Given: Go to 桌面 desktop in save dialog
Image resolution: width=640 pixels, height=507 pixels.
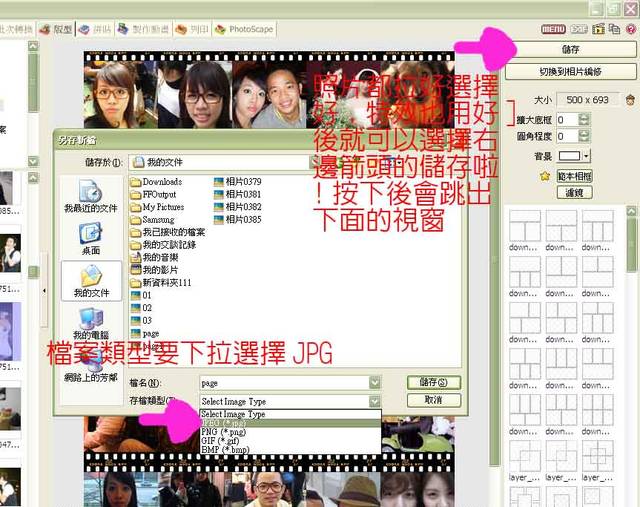Looking at the screenshot, I should pyautogui.click(x=91, y=239).
